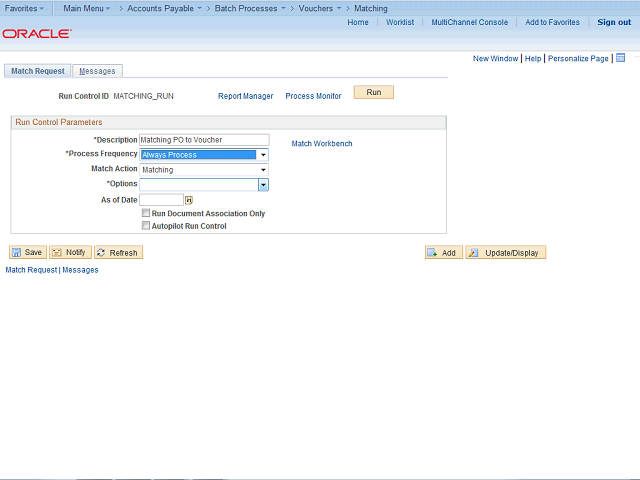
Task: Enable Run Document Association Only checkbox
Action: (146, 213)
